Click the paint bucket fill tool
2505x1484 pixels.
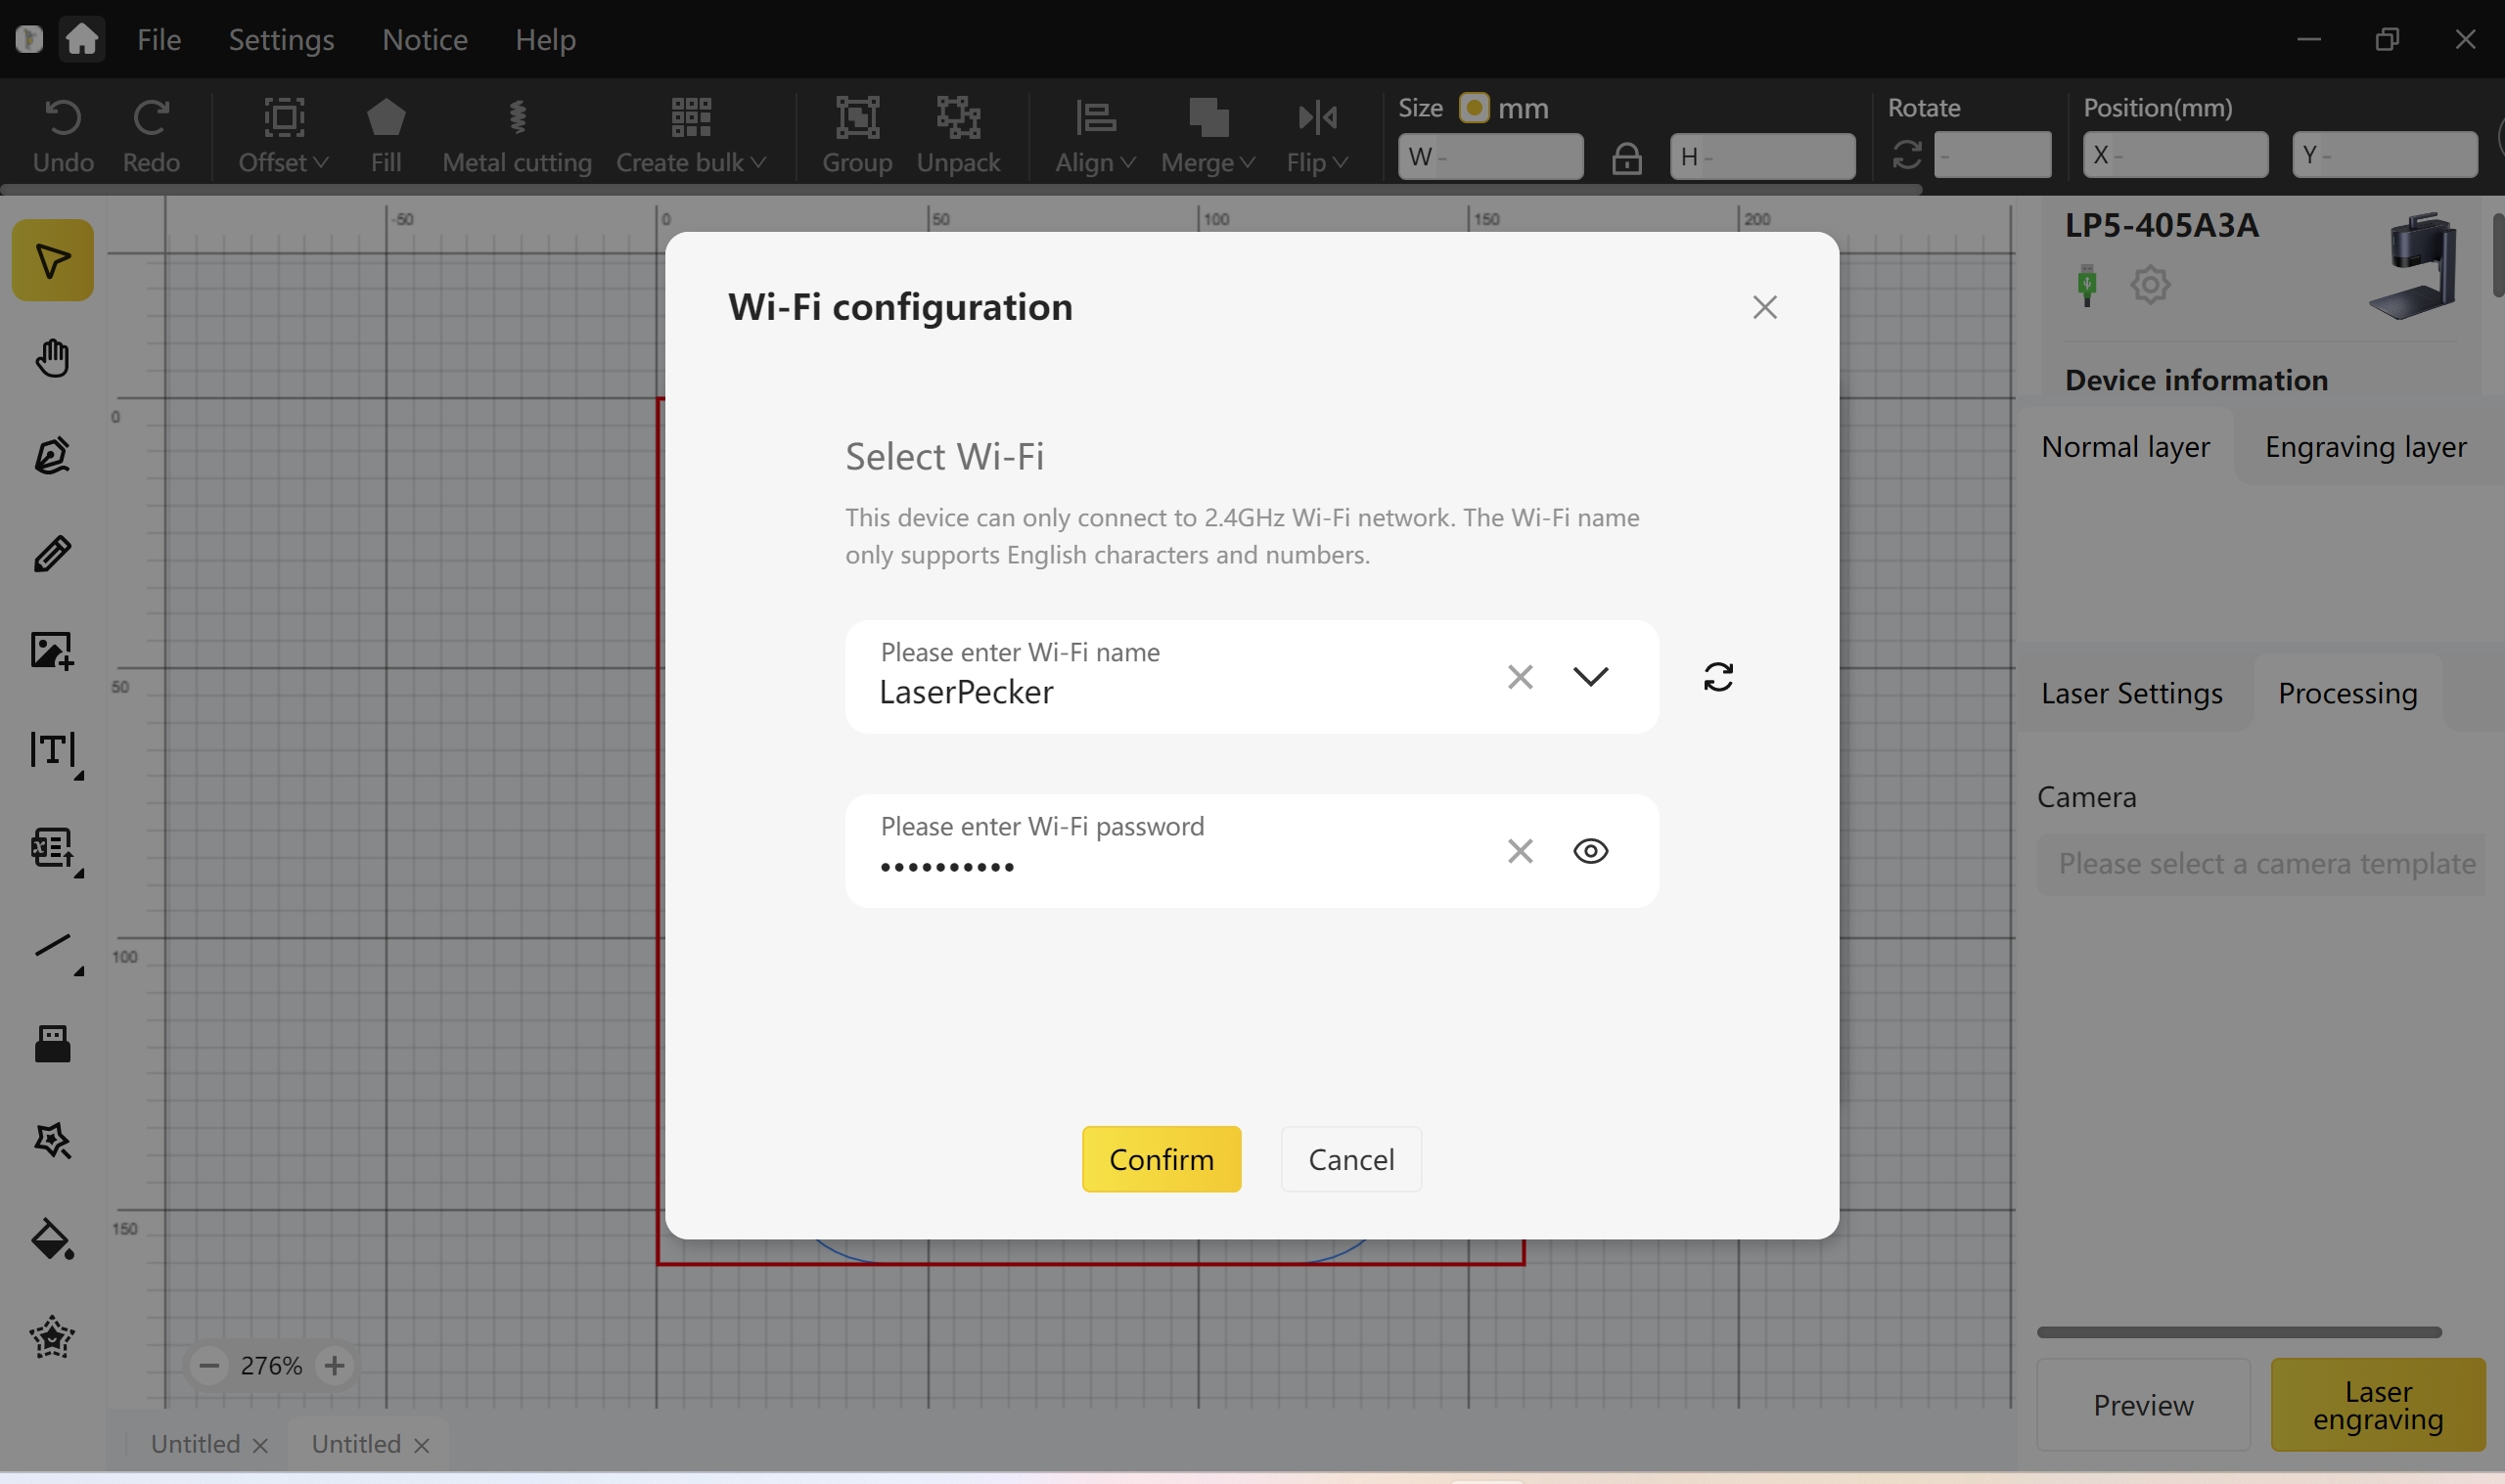[52, 1240]
